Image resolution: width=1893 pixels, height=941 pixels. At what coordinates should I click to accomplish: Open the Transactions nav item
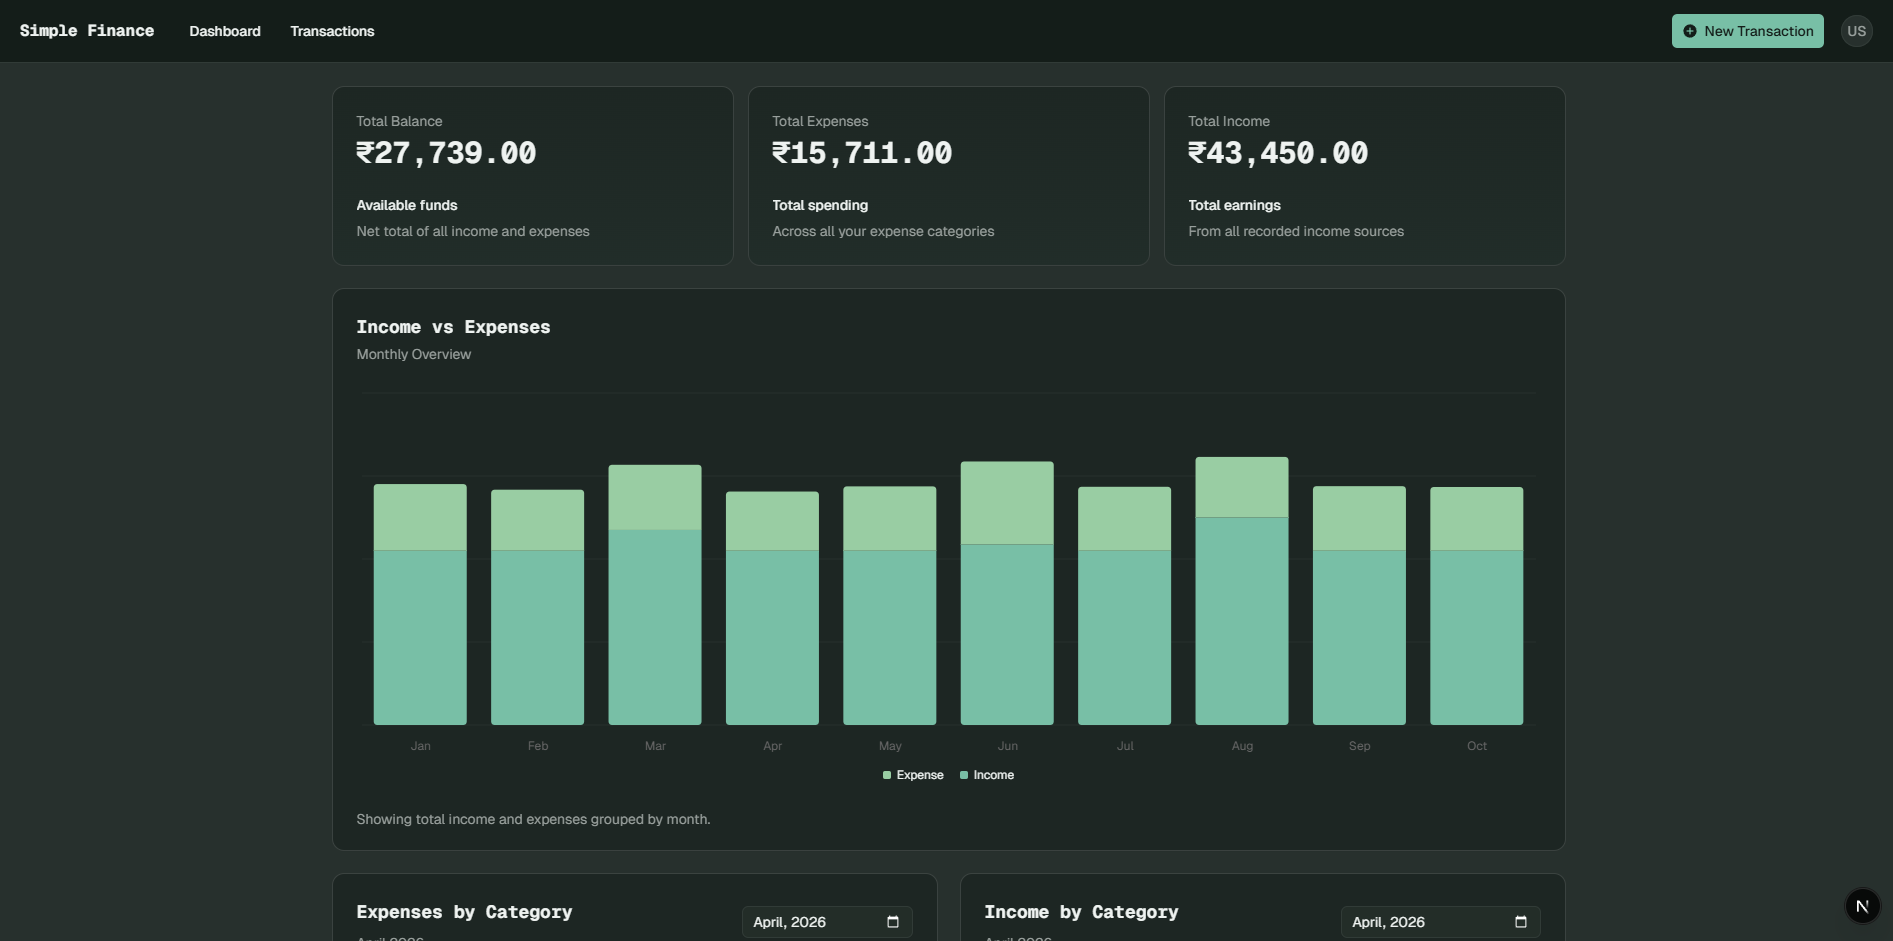(332, 31)
